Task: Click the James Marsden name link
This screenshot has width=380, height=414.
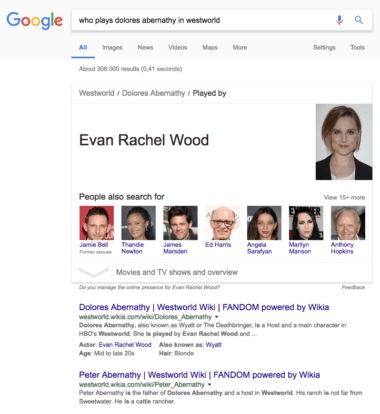Action: (175, 248)
